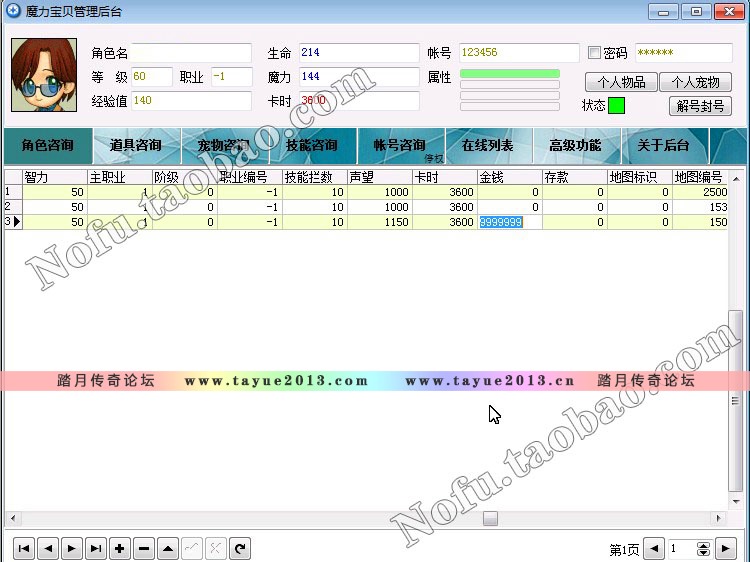Click the green 属性 progress bar
Image resolution: width=750 pixels, height=562 pixels.
pyautogui.click(x=510, y=73)
